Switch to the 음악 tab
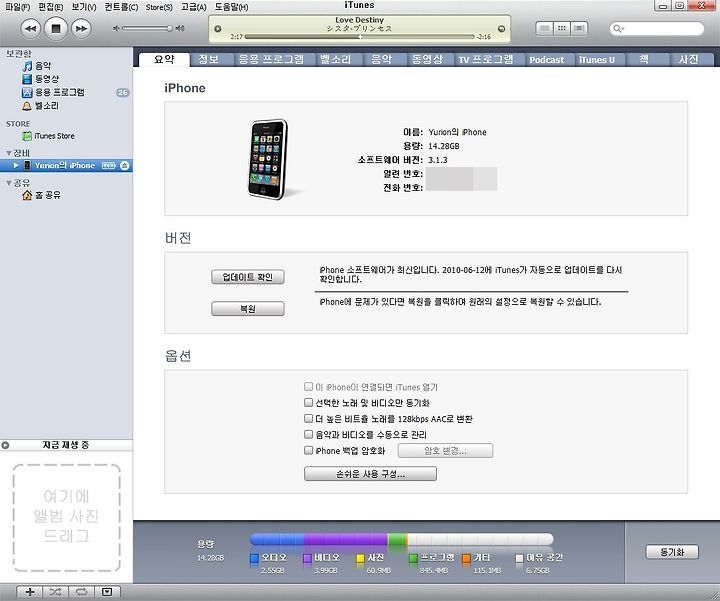Screen dimensions: 720x601 tap(381, 60)
